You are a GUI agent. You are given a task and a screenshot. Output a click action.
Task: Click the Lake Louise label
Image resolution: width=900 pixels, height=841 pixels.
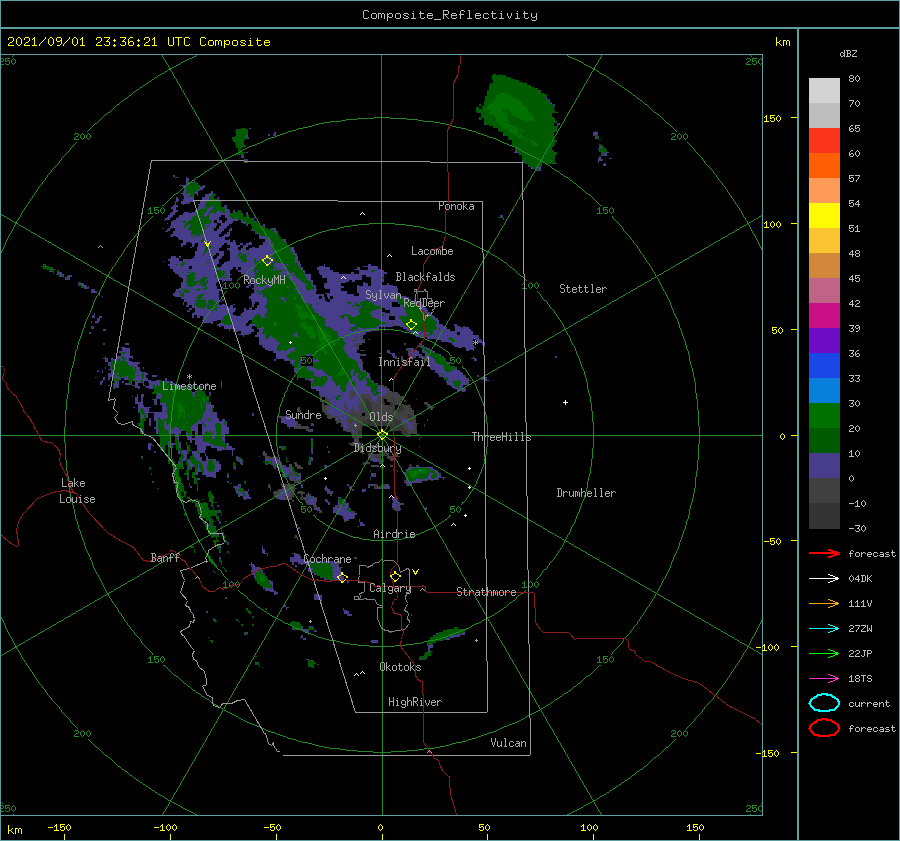click(77, 491)
